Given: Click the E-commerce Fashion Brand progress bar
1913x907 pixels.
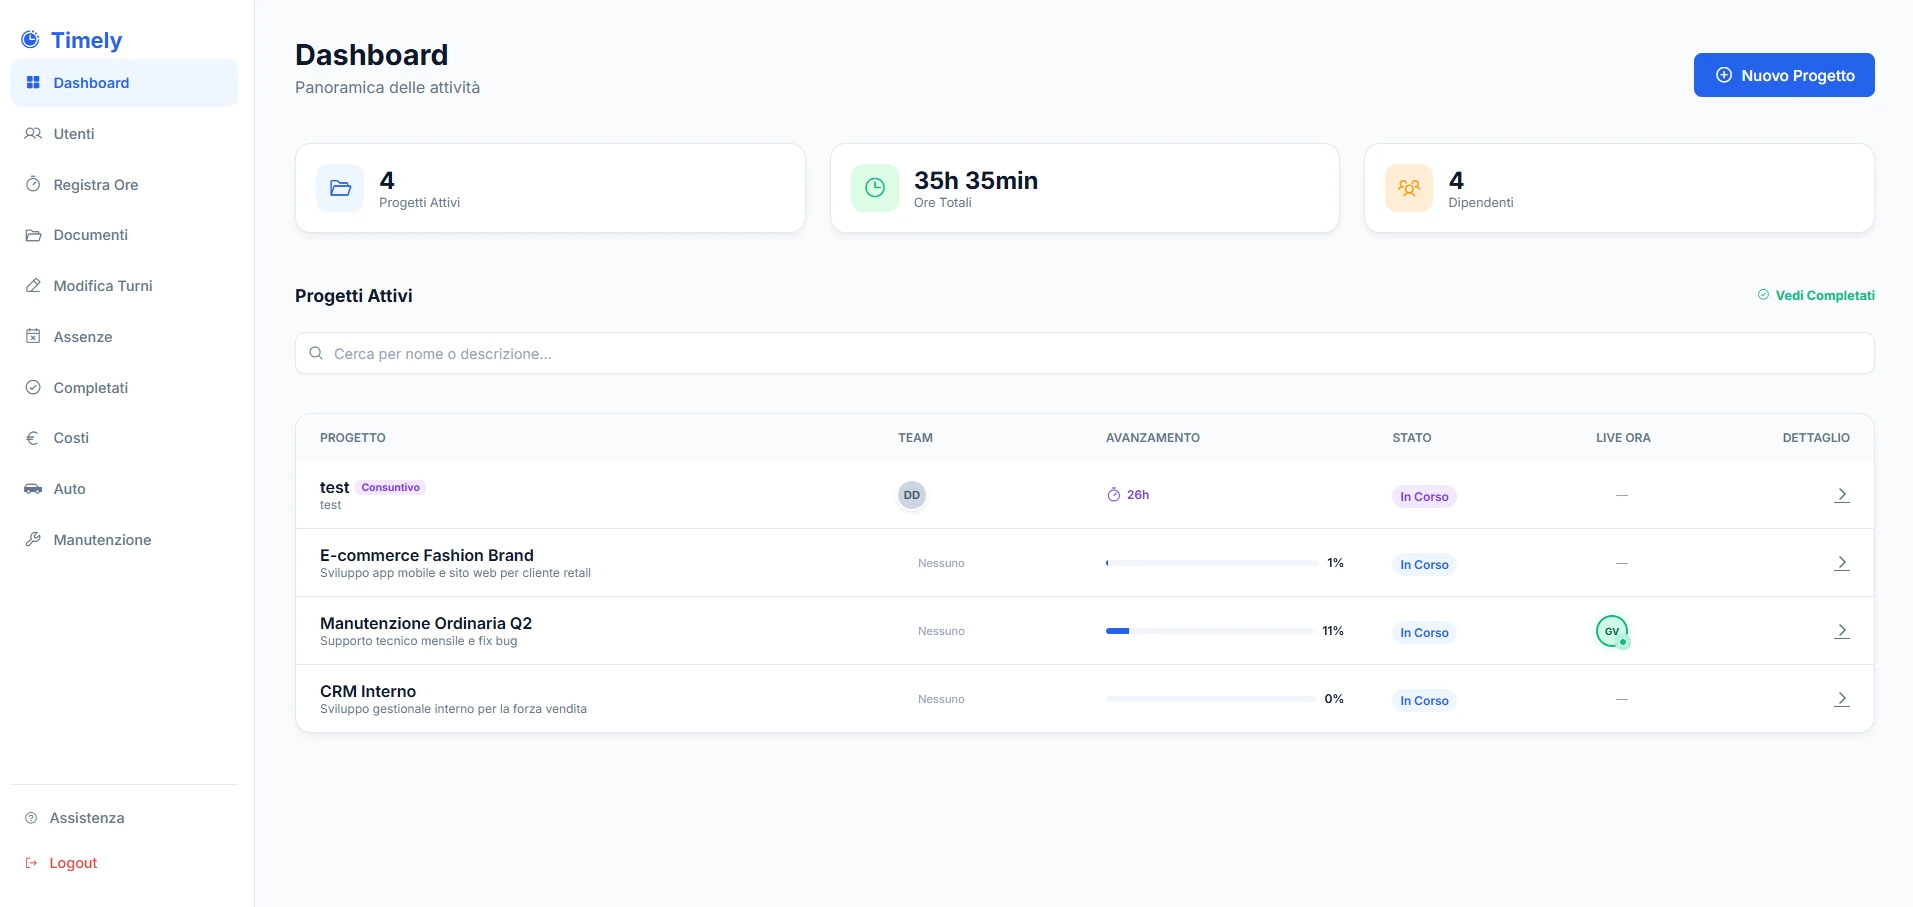Looking at the screenshot, I should (x=1212, y=563).
